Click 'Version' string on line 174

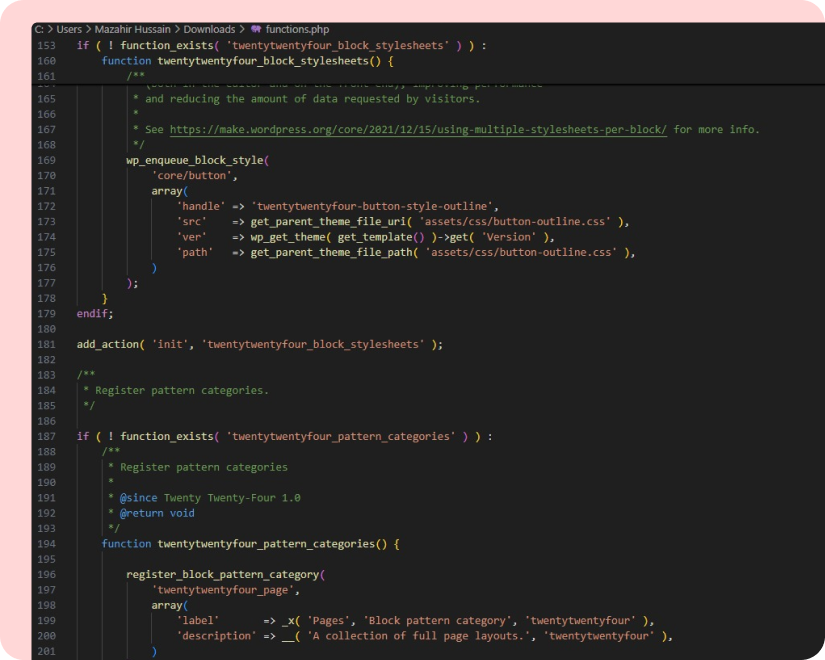click(508, 237)
